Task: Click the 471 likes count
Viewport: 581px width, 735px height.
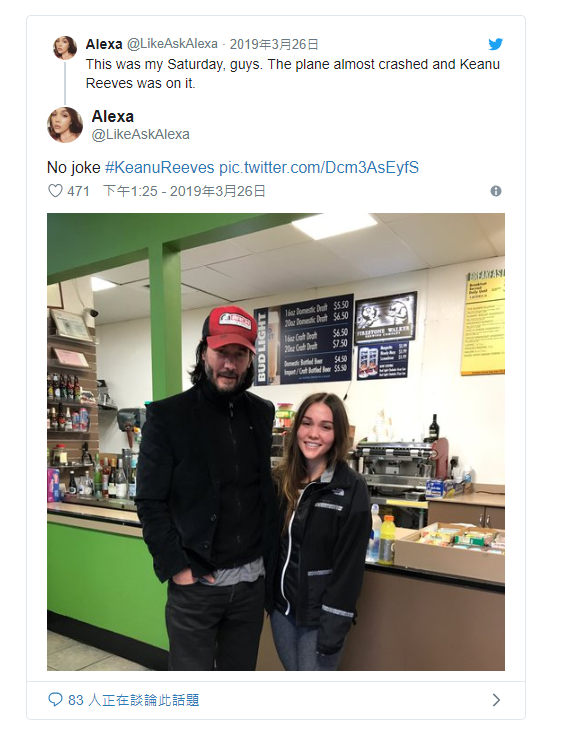Action: (78, 191)
